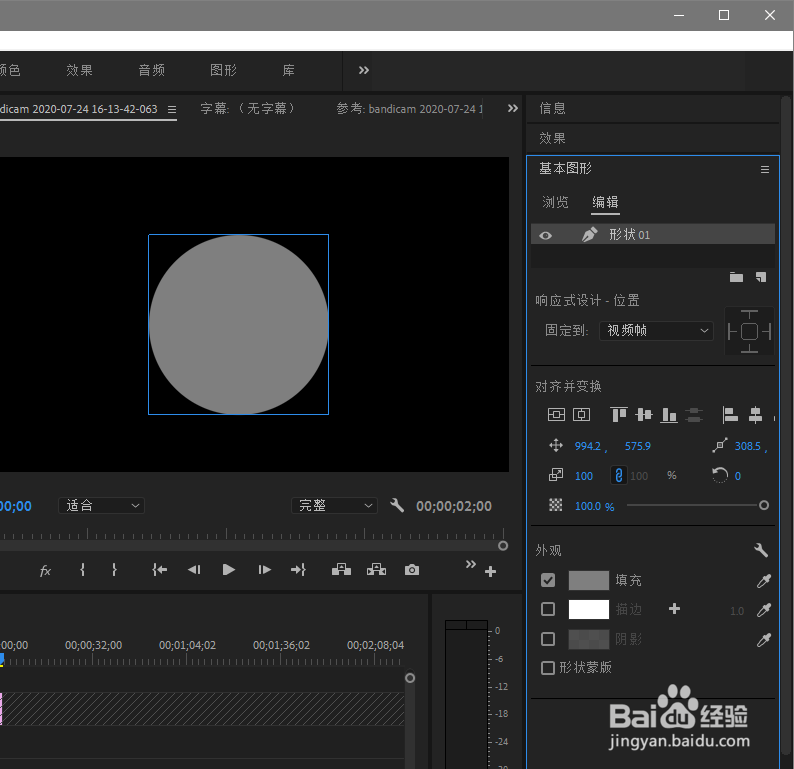The width and height of the screenshot is (794, 769).
Task: Play the sequence
Action: tap(229, 570)
